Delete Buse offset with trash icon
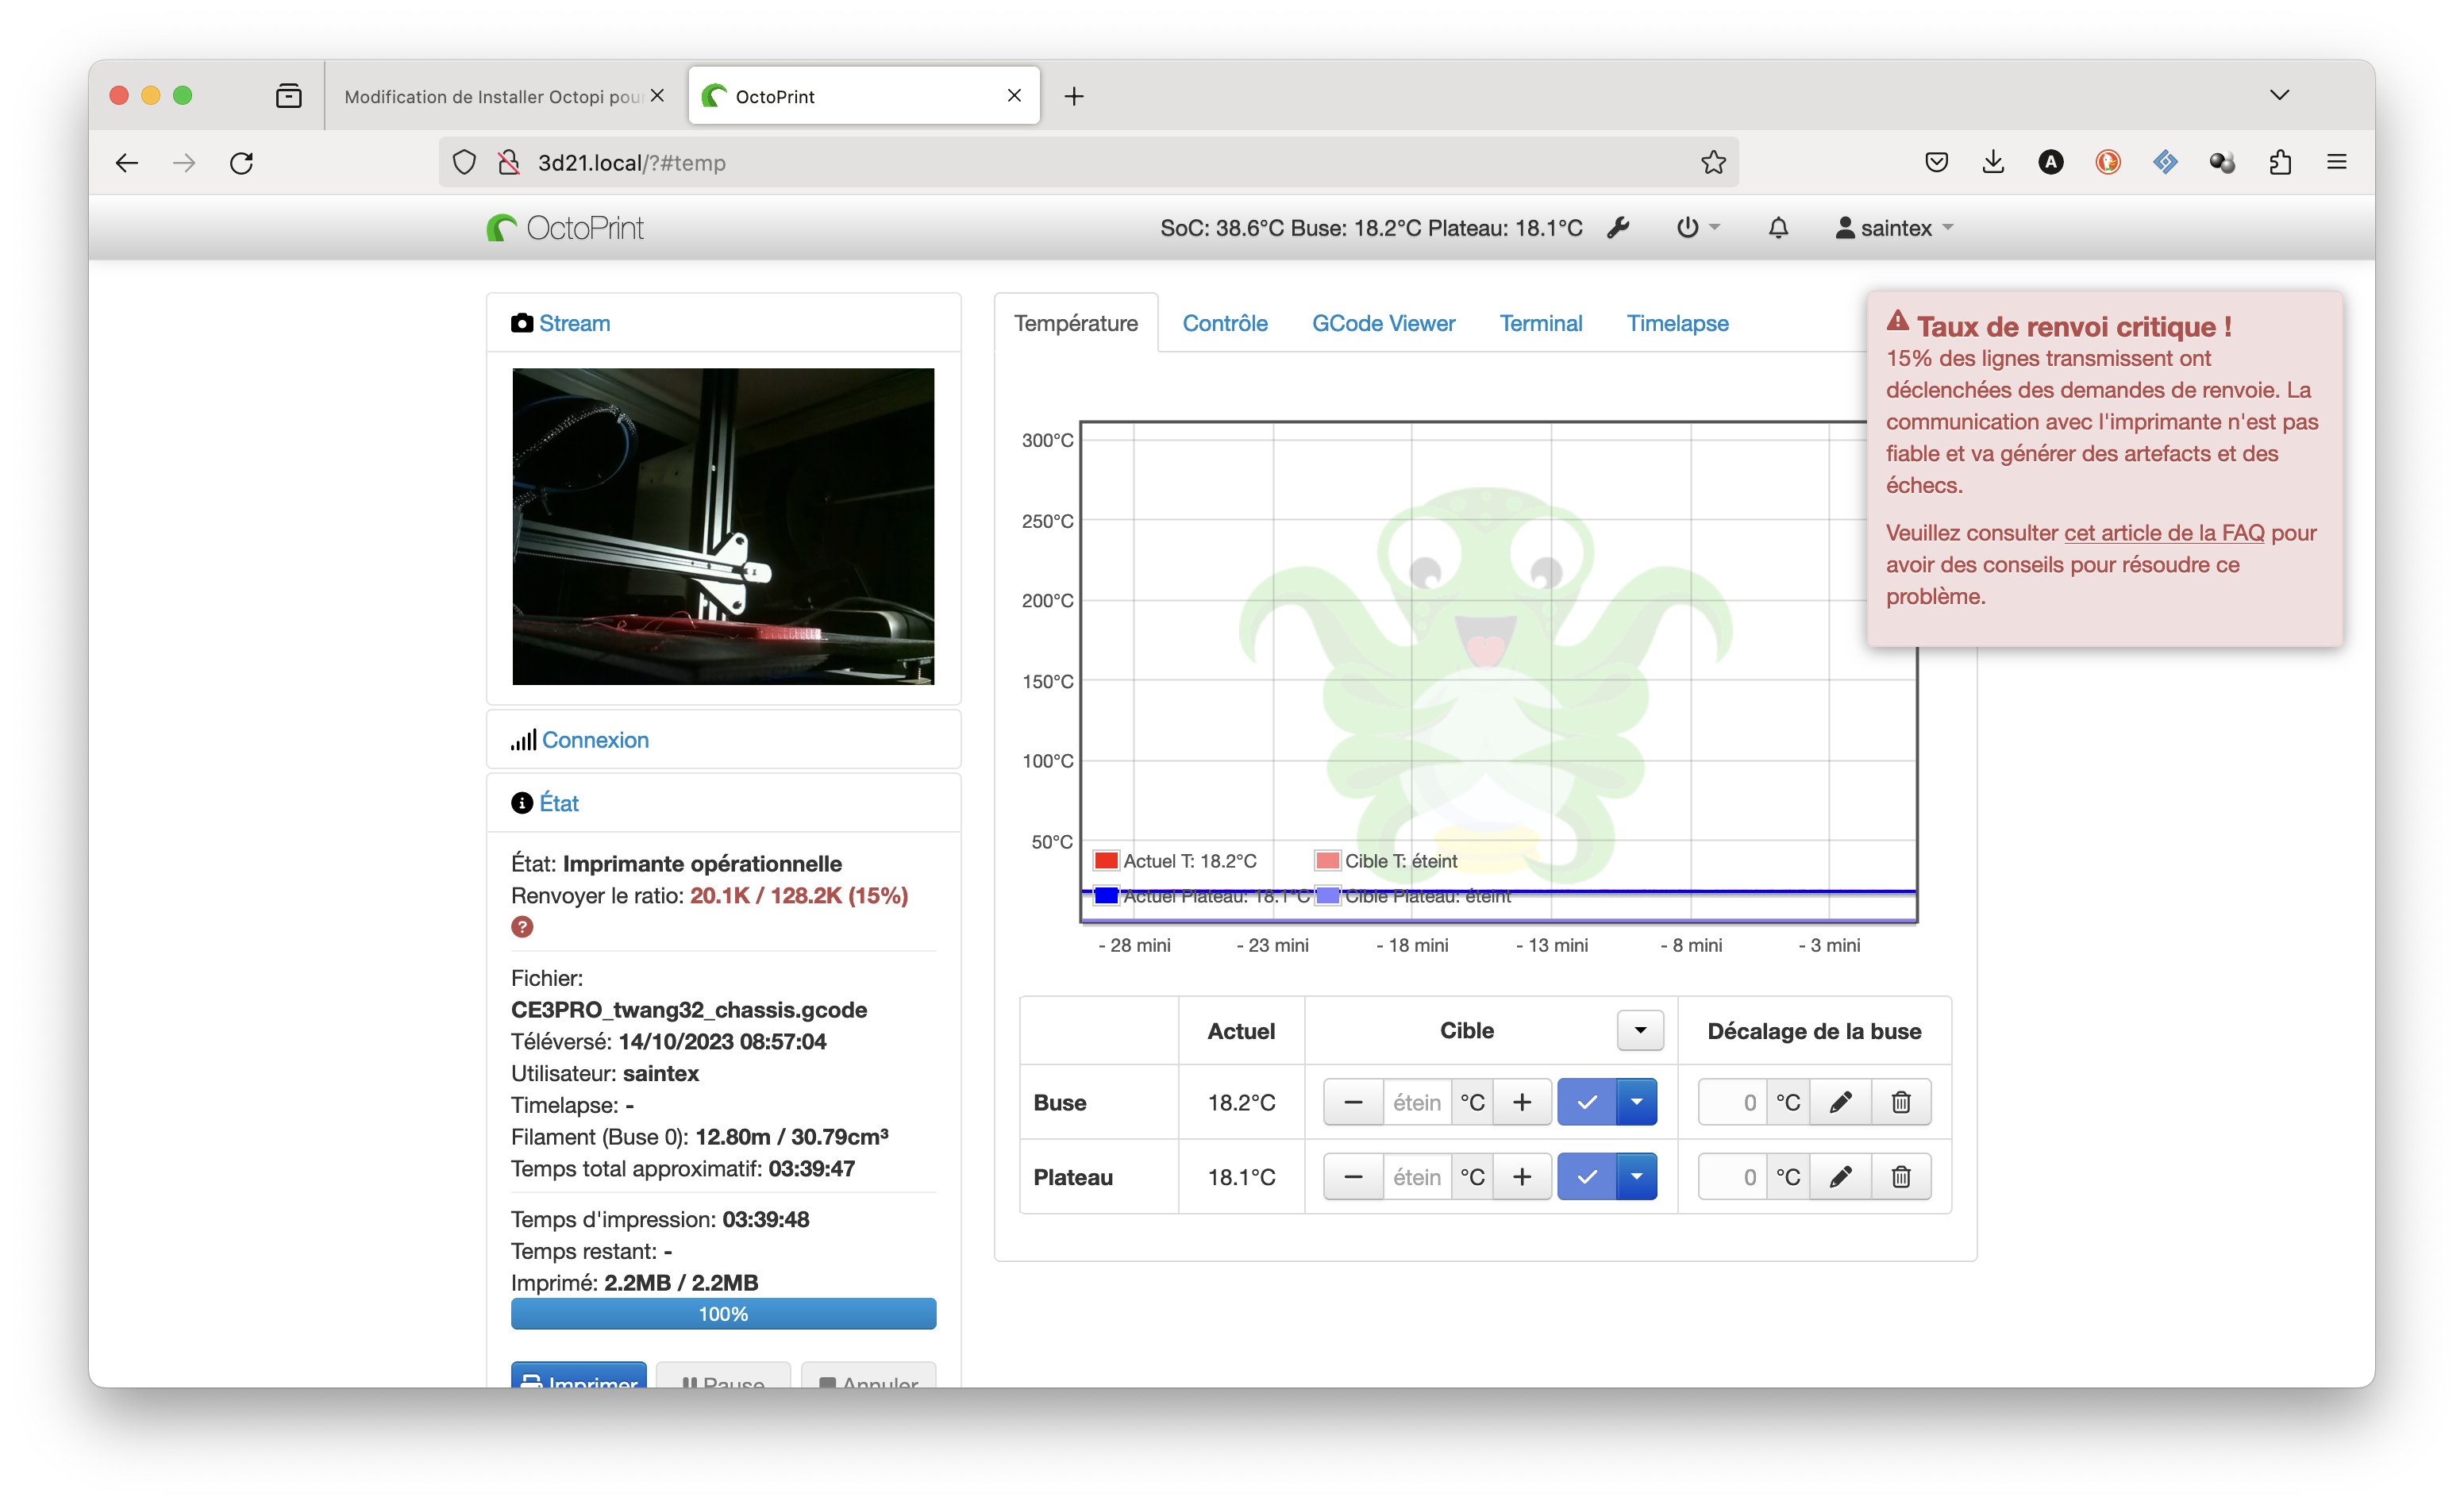 (1901, 1102)
